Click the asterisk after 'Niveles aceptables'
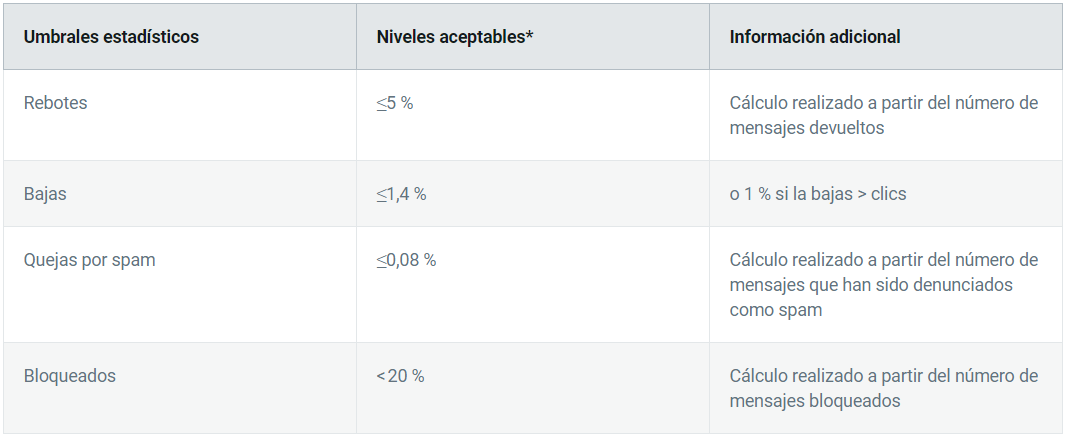This screenshot has width=1068, height=438. (529, 34)
